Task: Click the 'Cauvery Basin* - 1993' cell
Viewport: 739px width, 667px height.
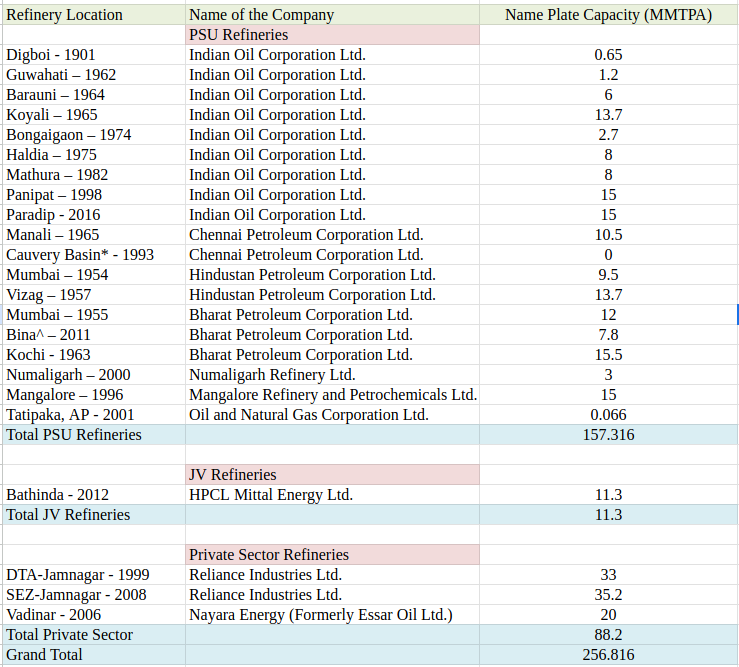Action: pyautogui.click(x=94, y=255)
